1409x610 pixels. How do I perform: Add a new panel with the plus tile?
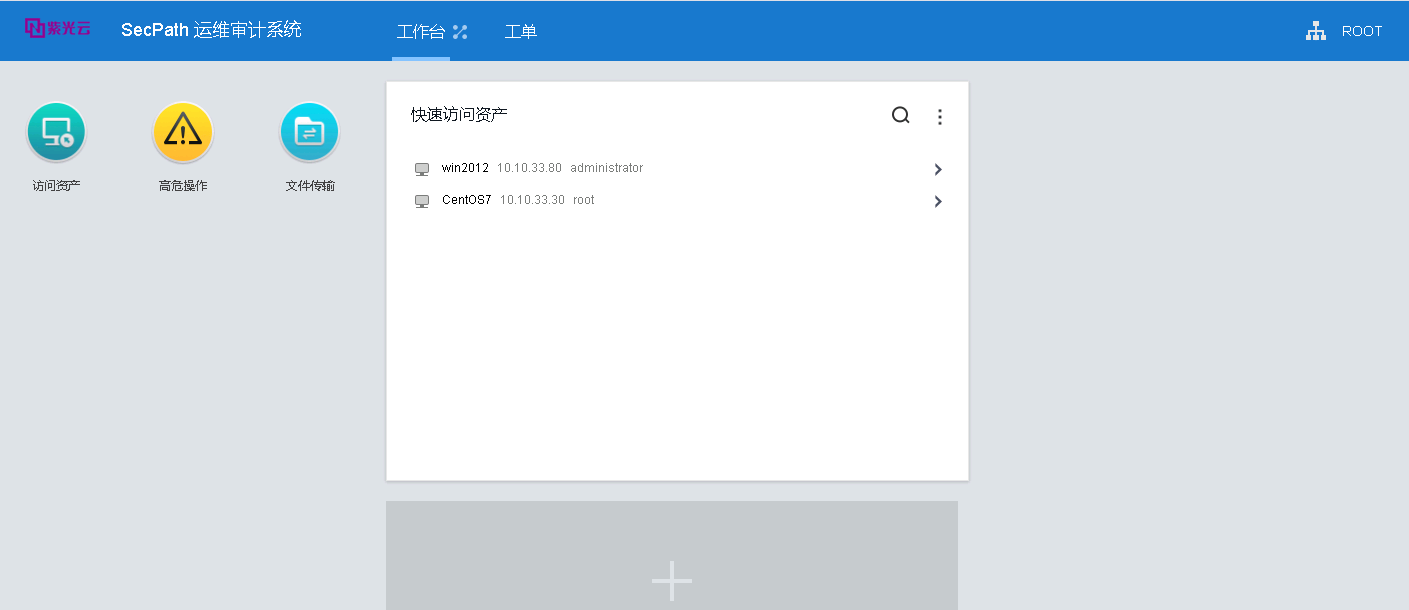671,579
